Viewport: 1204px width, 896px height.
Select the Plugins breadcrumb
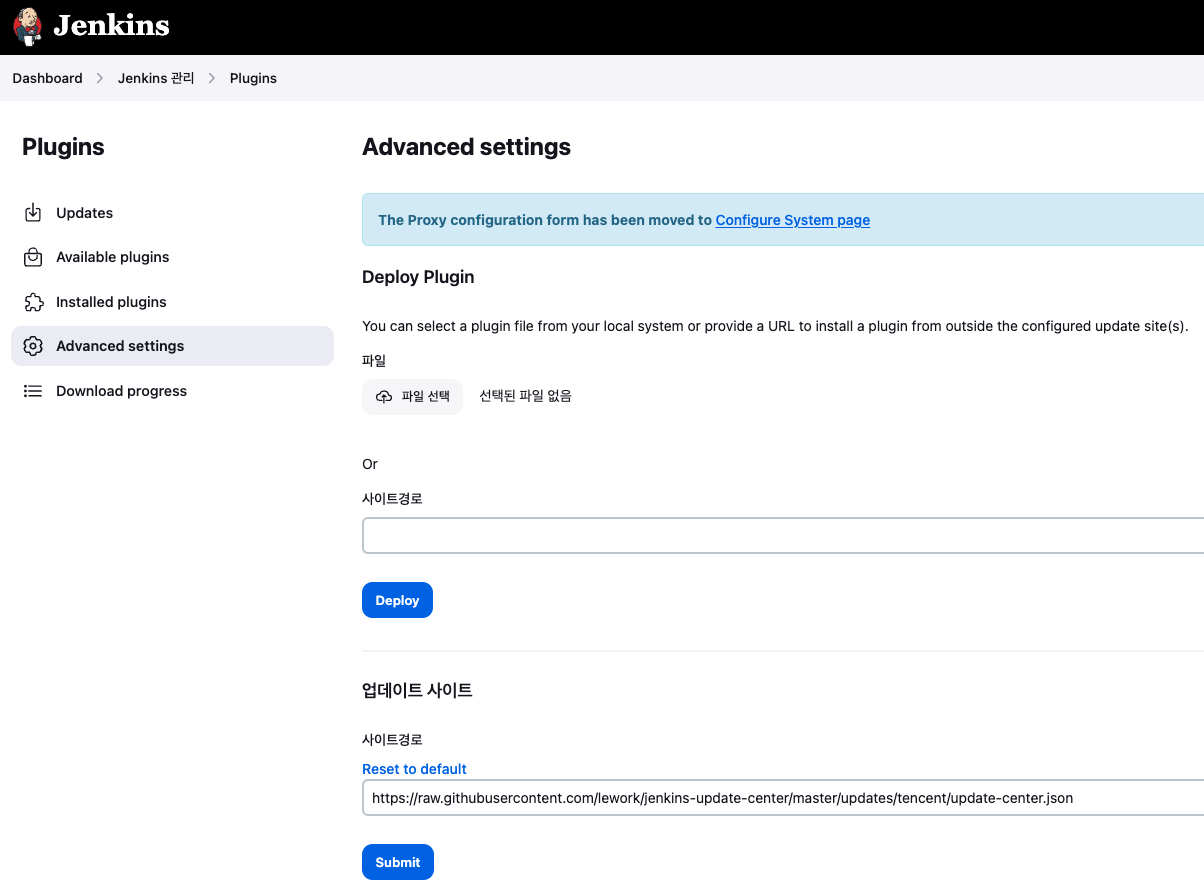(x=253, y=78)
